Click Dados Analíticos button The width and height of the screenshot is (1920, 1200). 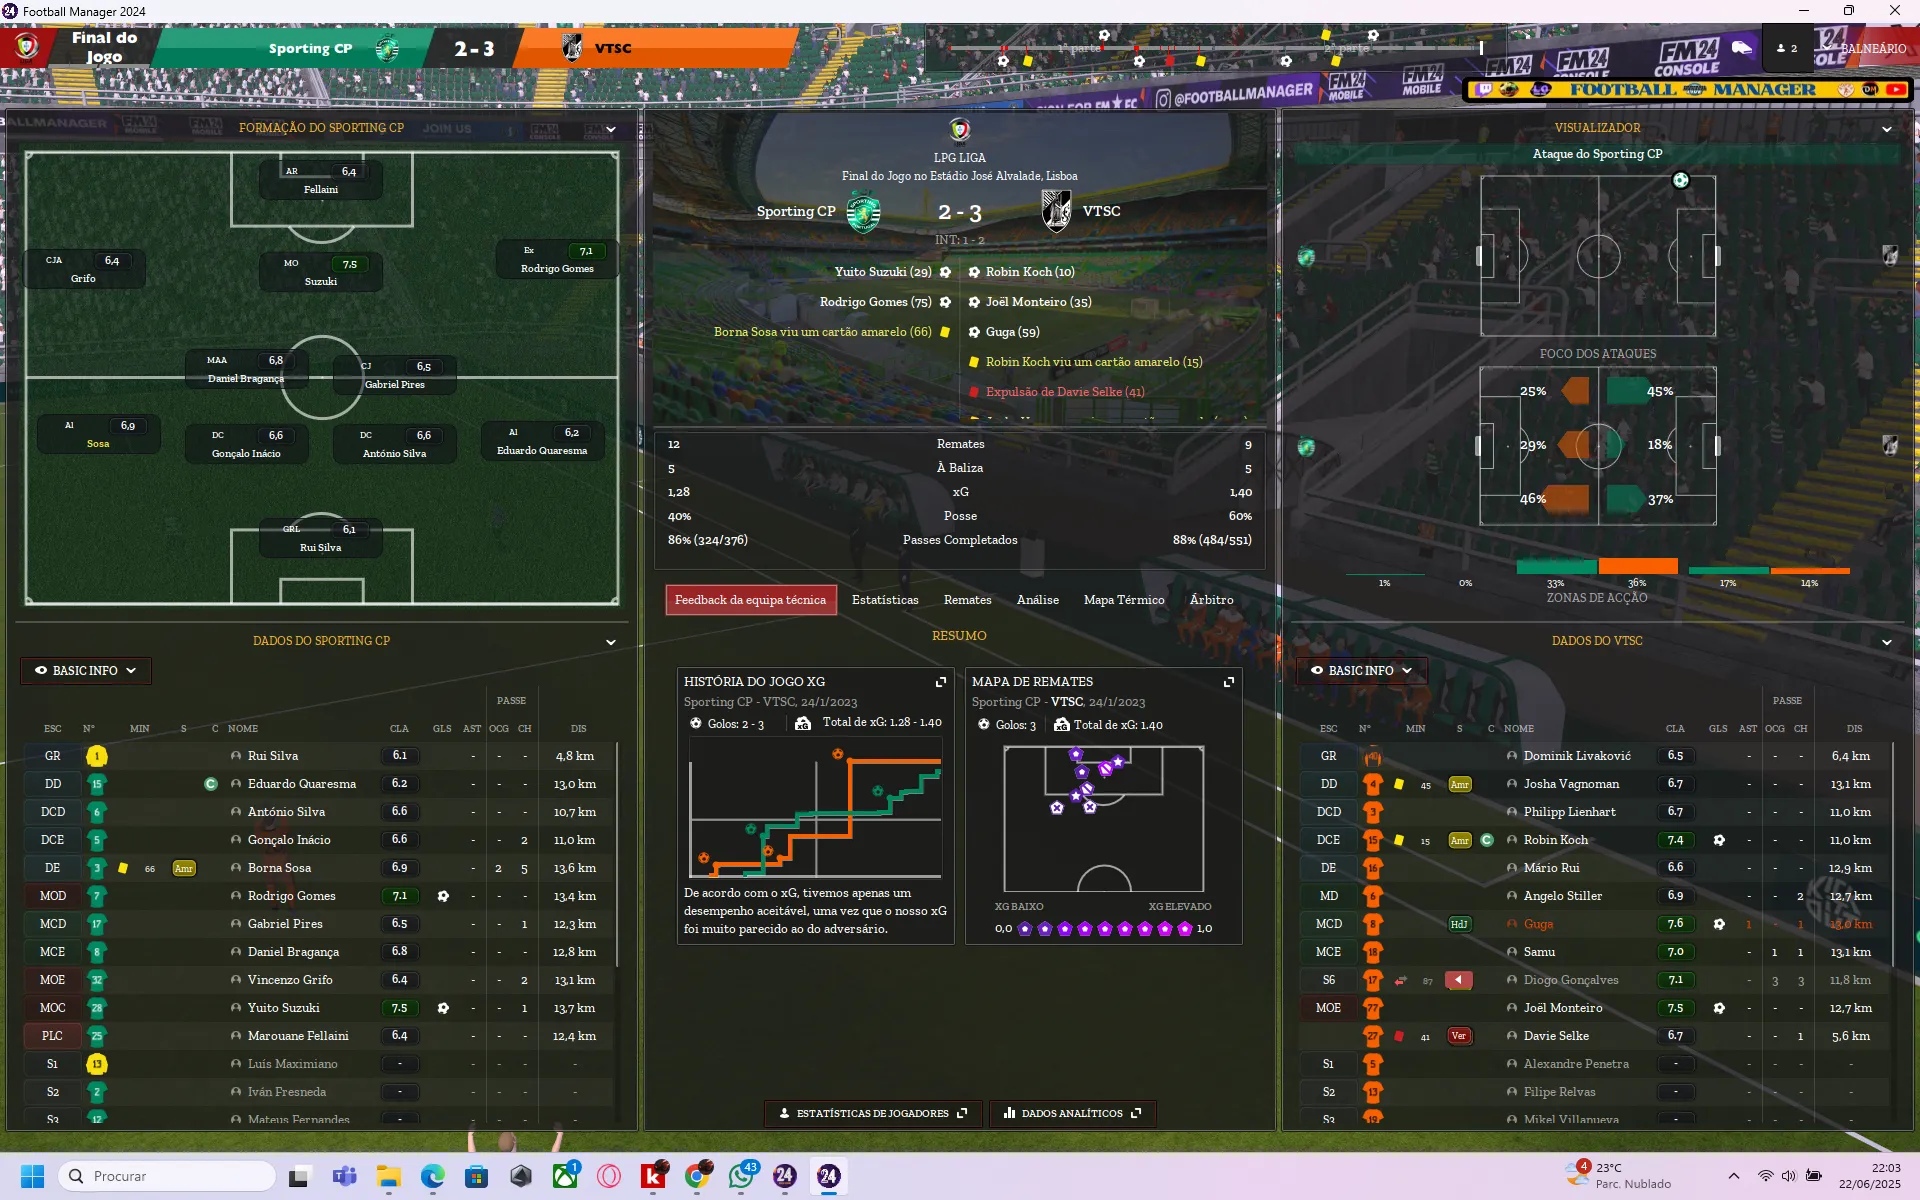pyautogui.click(x=1072, y=1113)
